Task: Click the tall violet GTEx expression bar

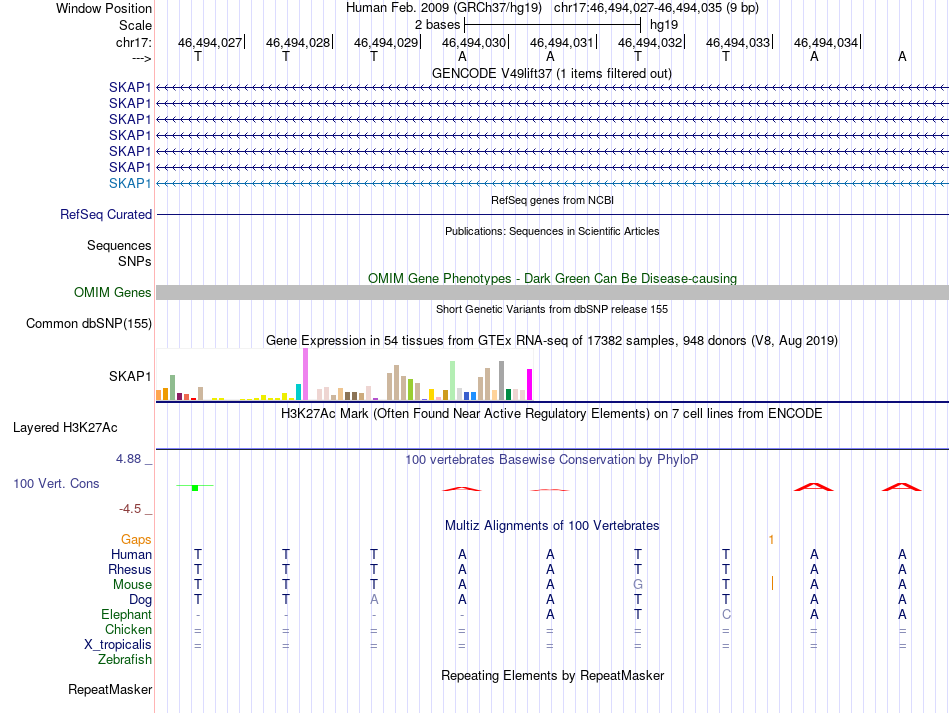Action: (x=305, y=374)
